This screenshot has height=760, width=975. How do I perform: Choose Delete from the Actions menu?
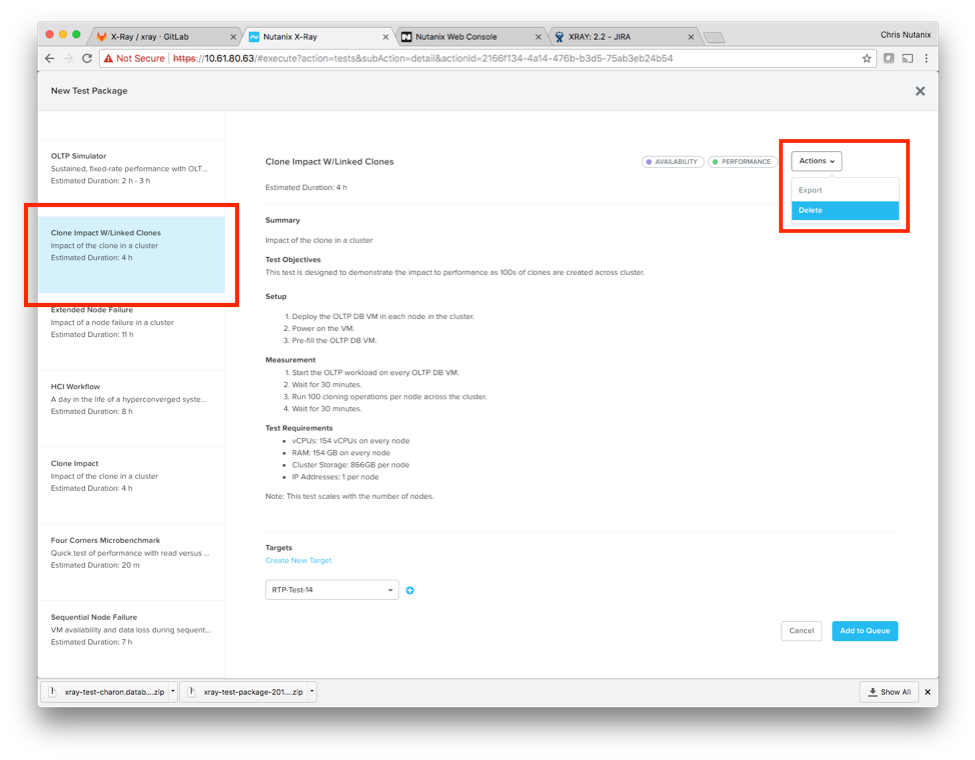[x=845, y=211]
